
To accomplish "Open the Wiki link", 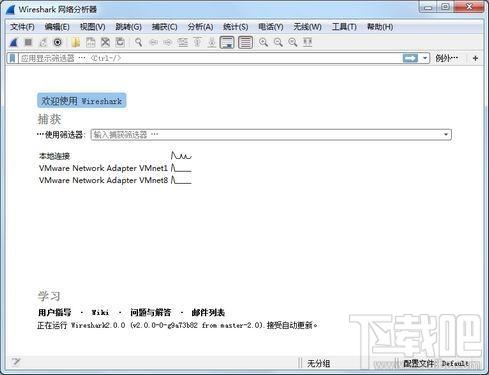I will [100, 312].
